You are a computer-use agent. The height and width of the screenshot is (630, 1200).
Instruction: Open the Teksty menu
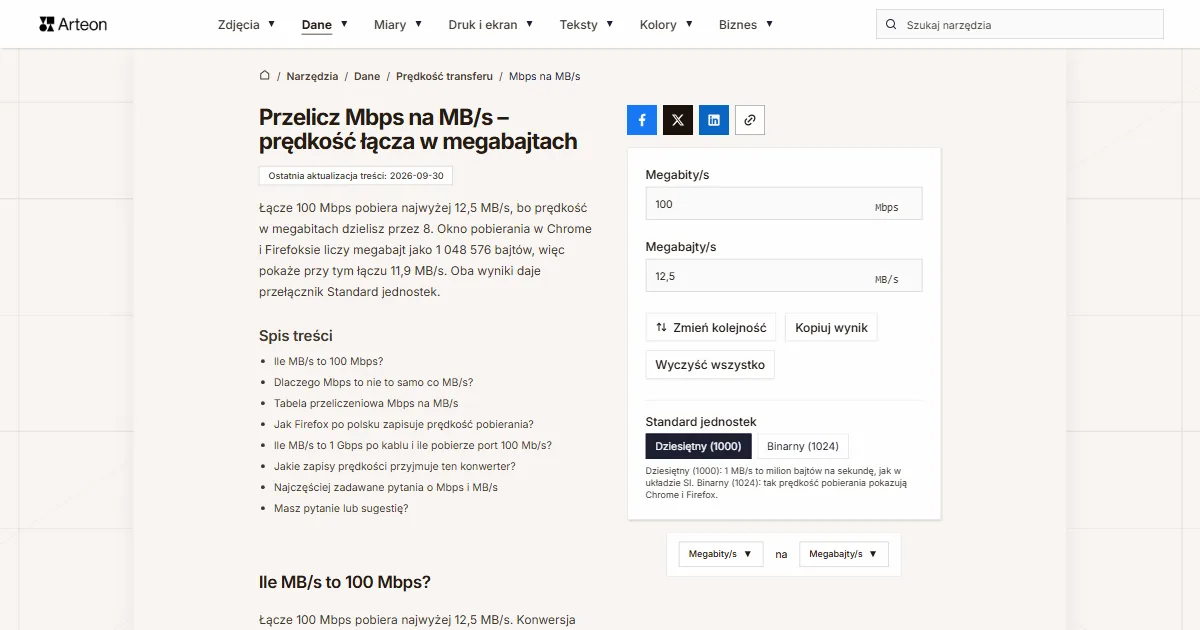pos(587,24)
